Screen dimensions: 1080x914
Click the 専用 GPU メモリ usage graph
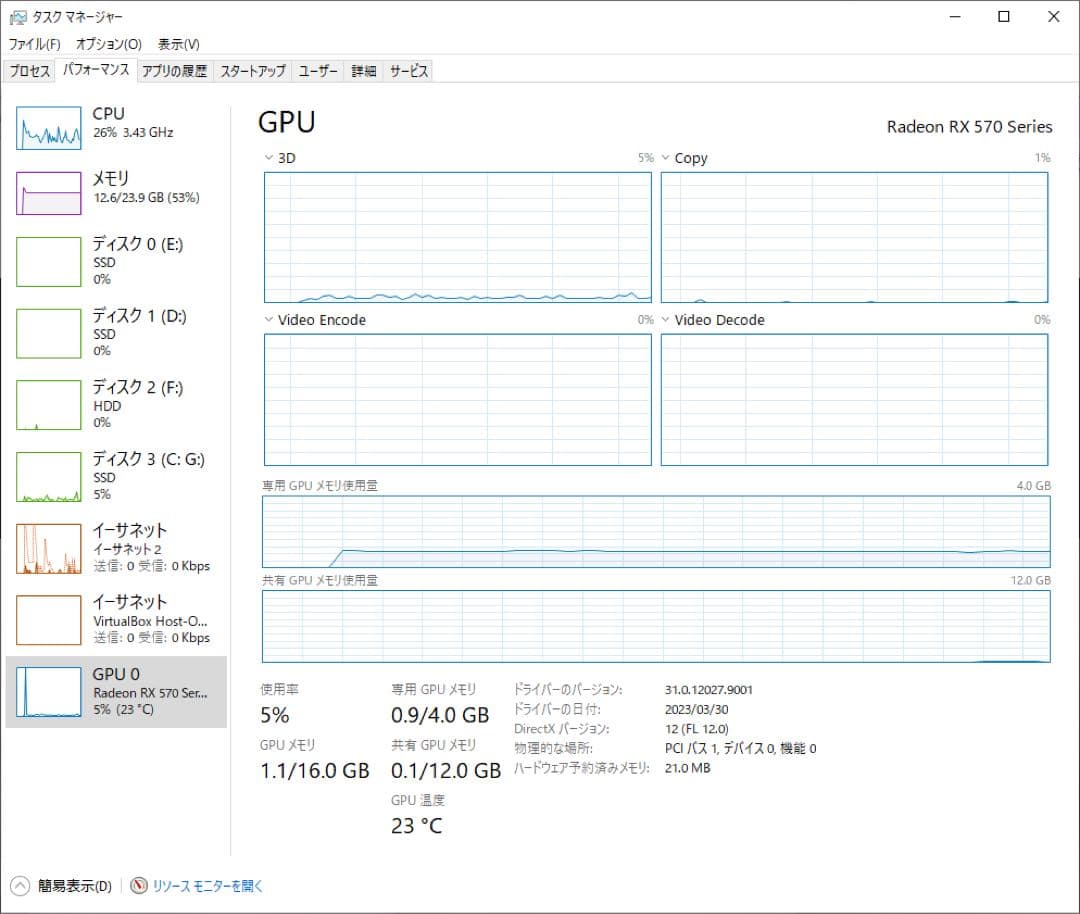[656, 533]
